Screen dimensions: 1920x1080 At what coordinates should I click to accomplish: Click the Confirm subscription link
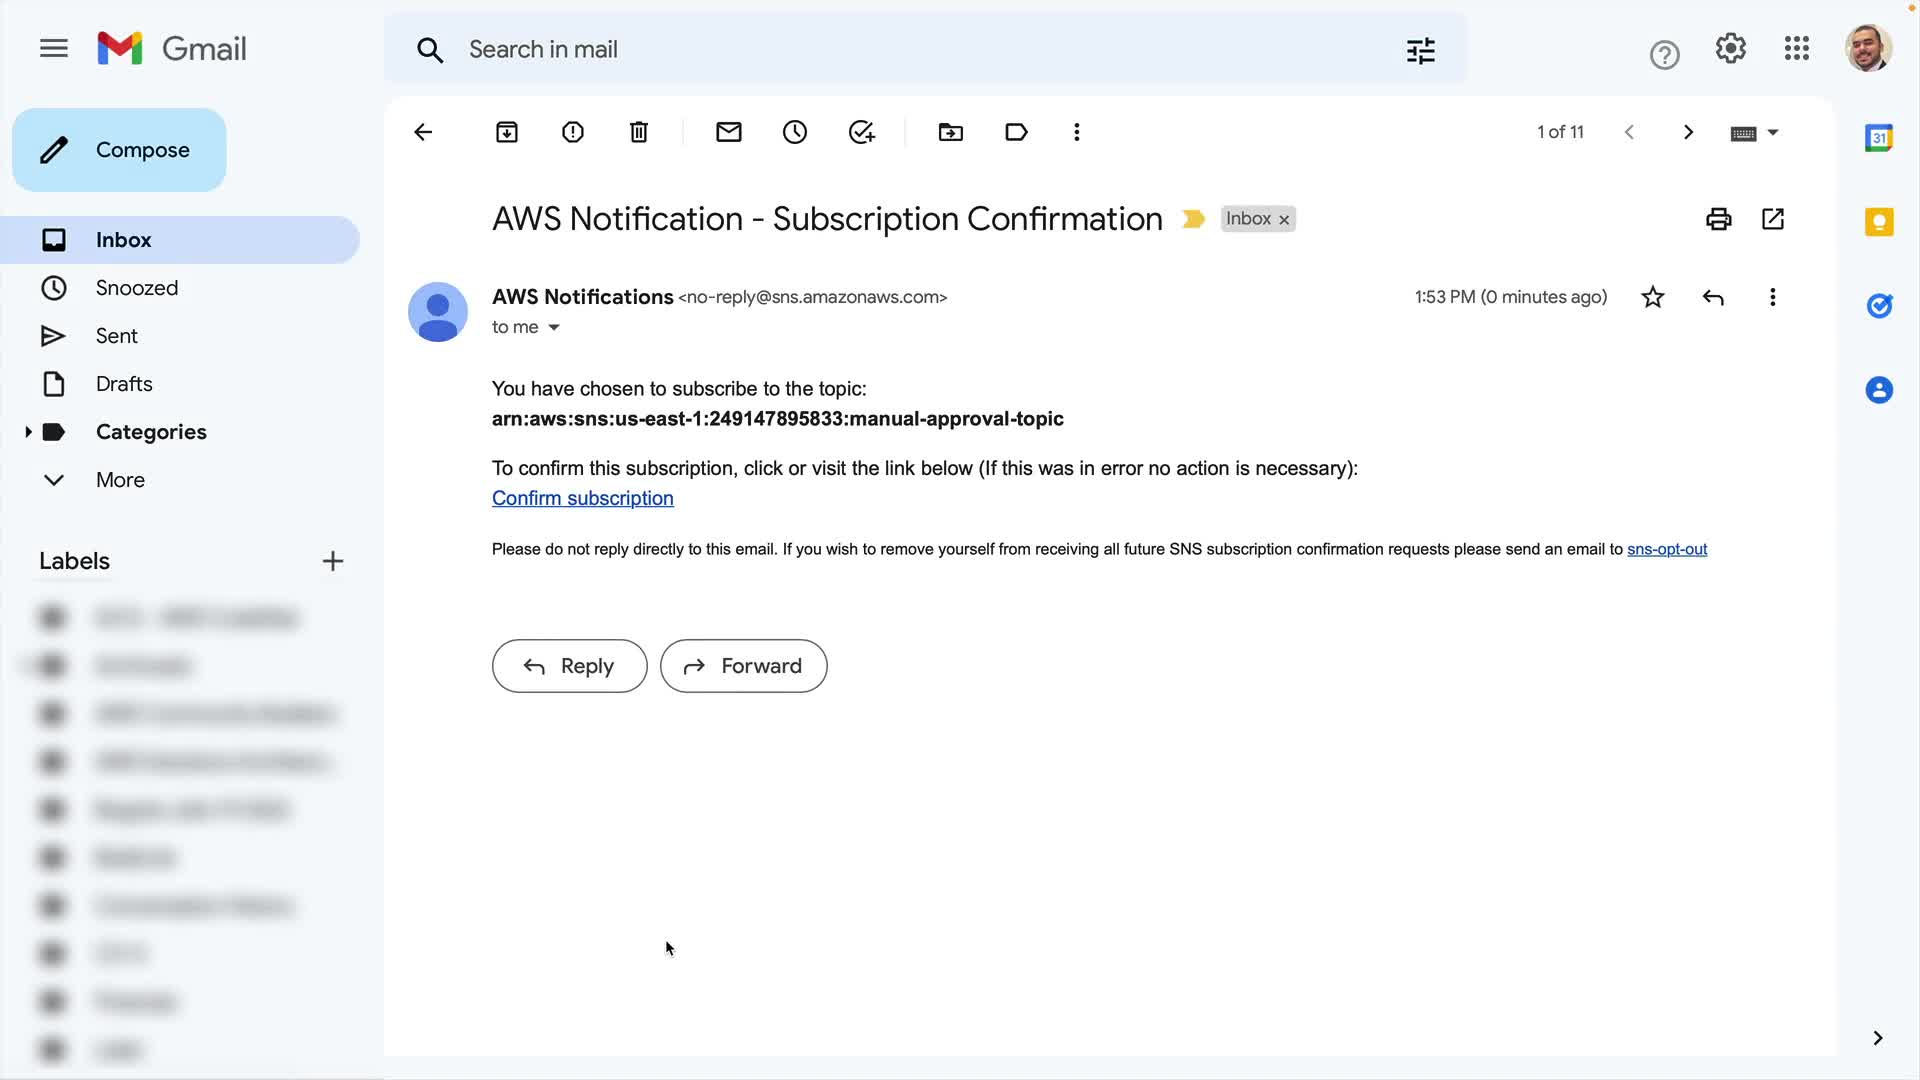click(x=582, y=498)
